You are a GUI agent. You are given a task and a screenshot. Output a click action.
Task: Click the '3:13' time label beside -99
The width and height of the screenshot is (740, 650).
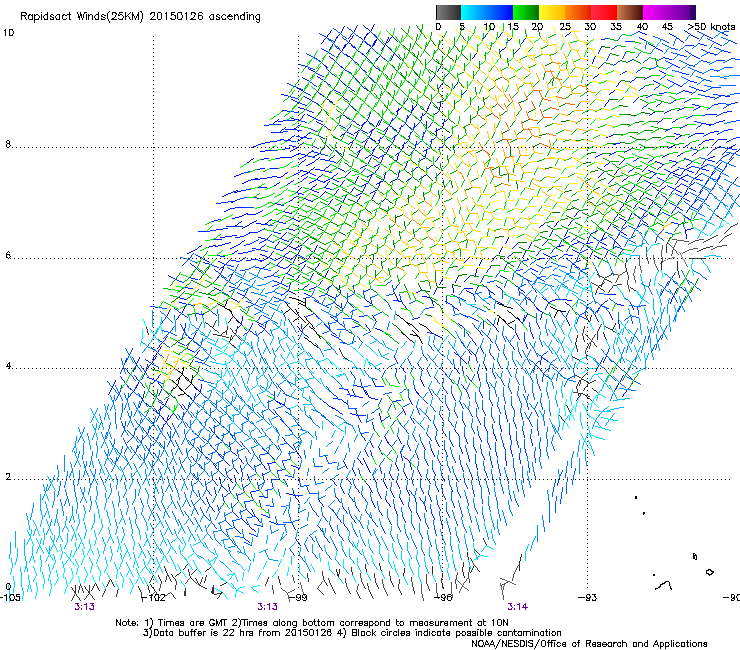pyautogui.click(x=267, y=607)
